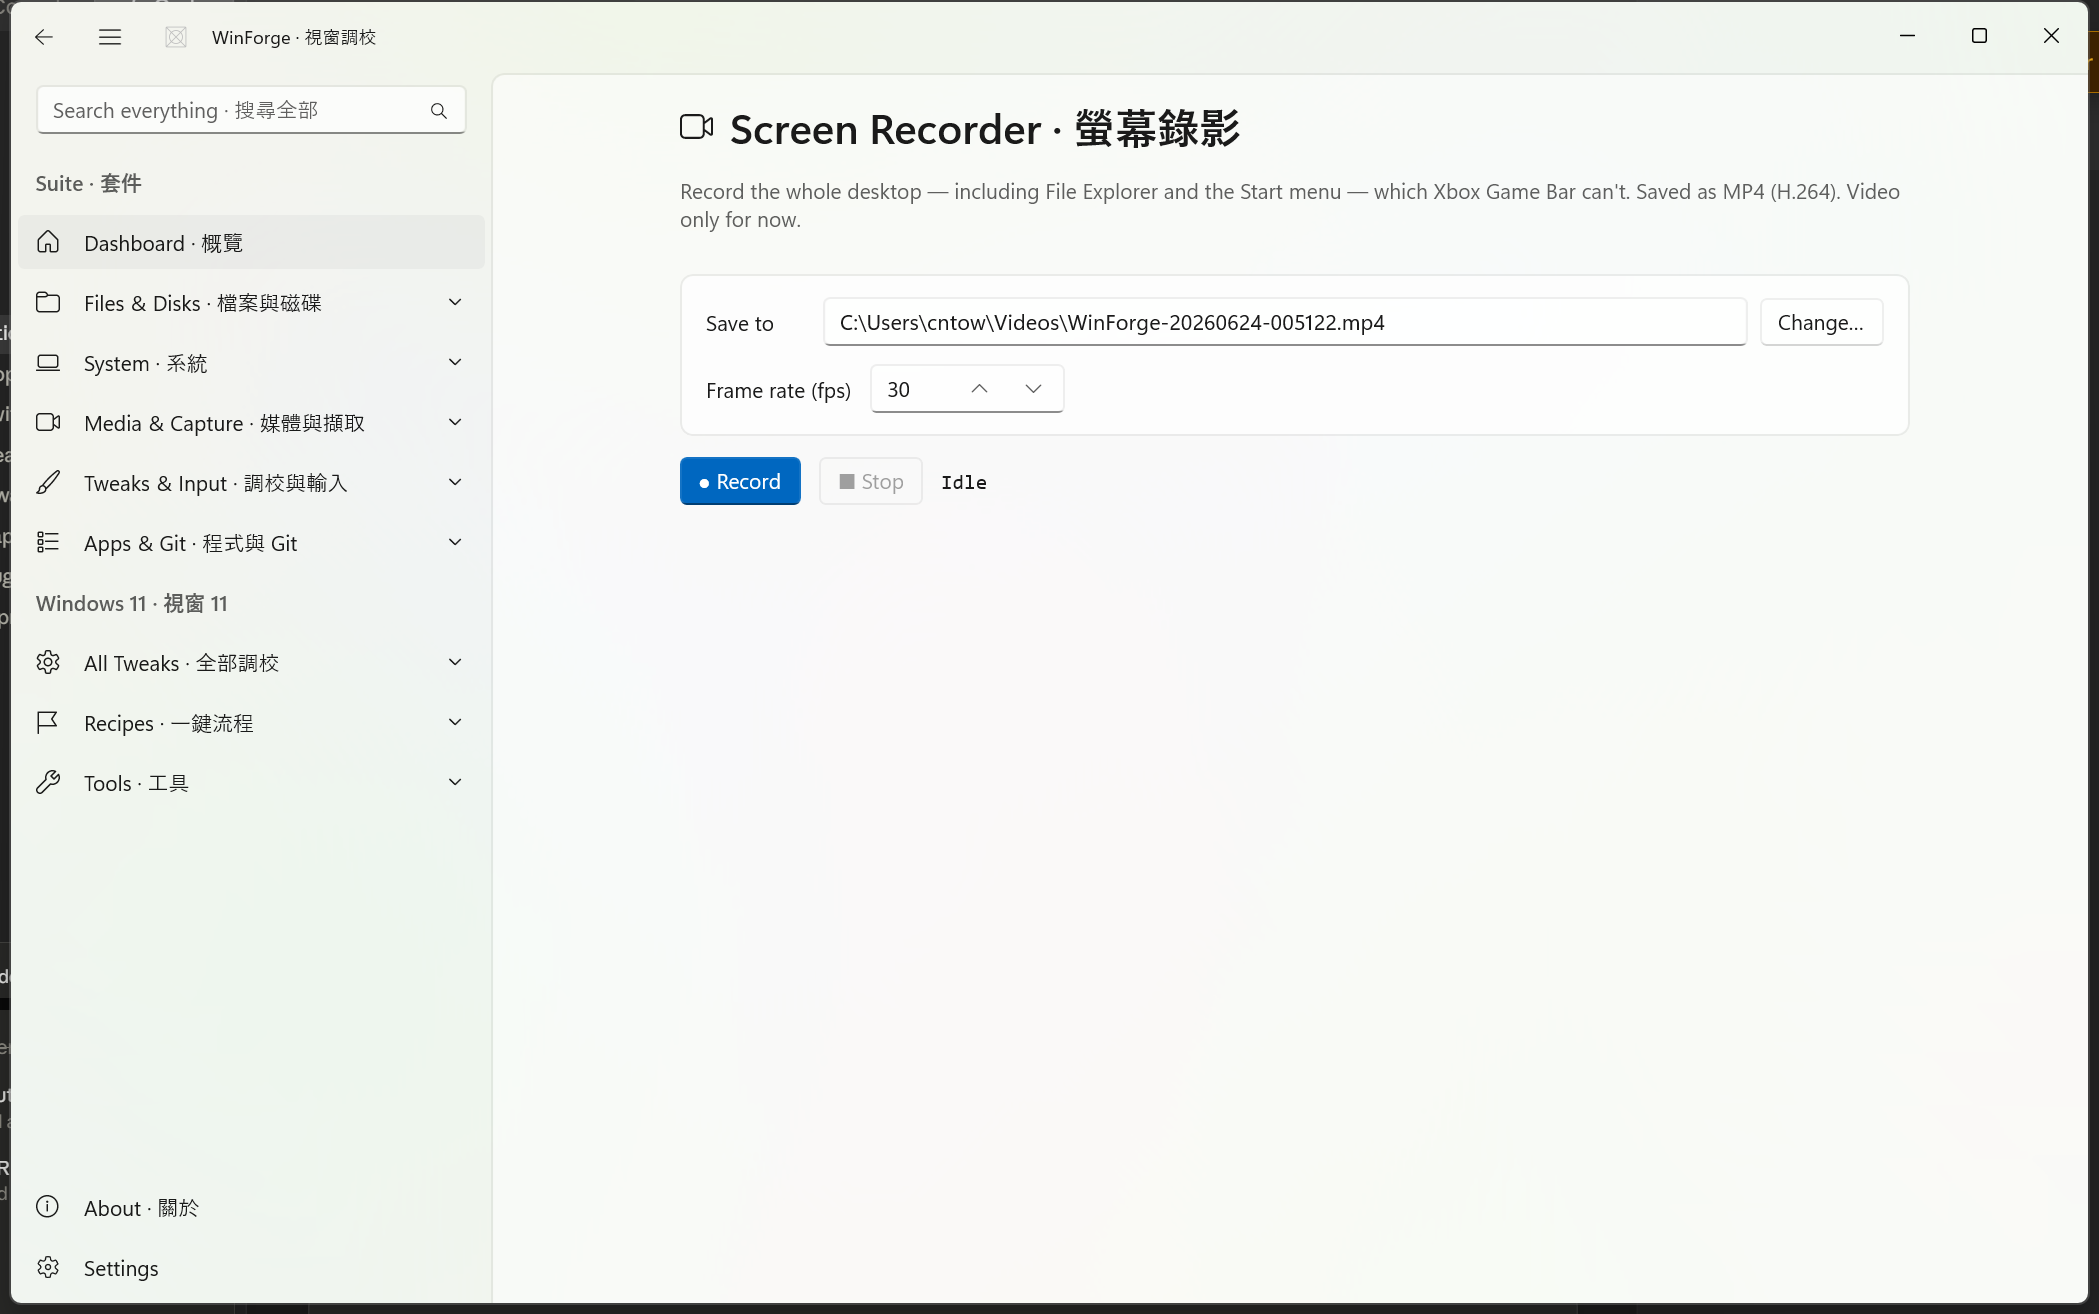Click the About info icon

click(x=48, y=1207)
